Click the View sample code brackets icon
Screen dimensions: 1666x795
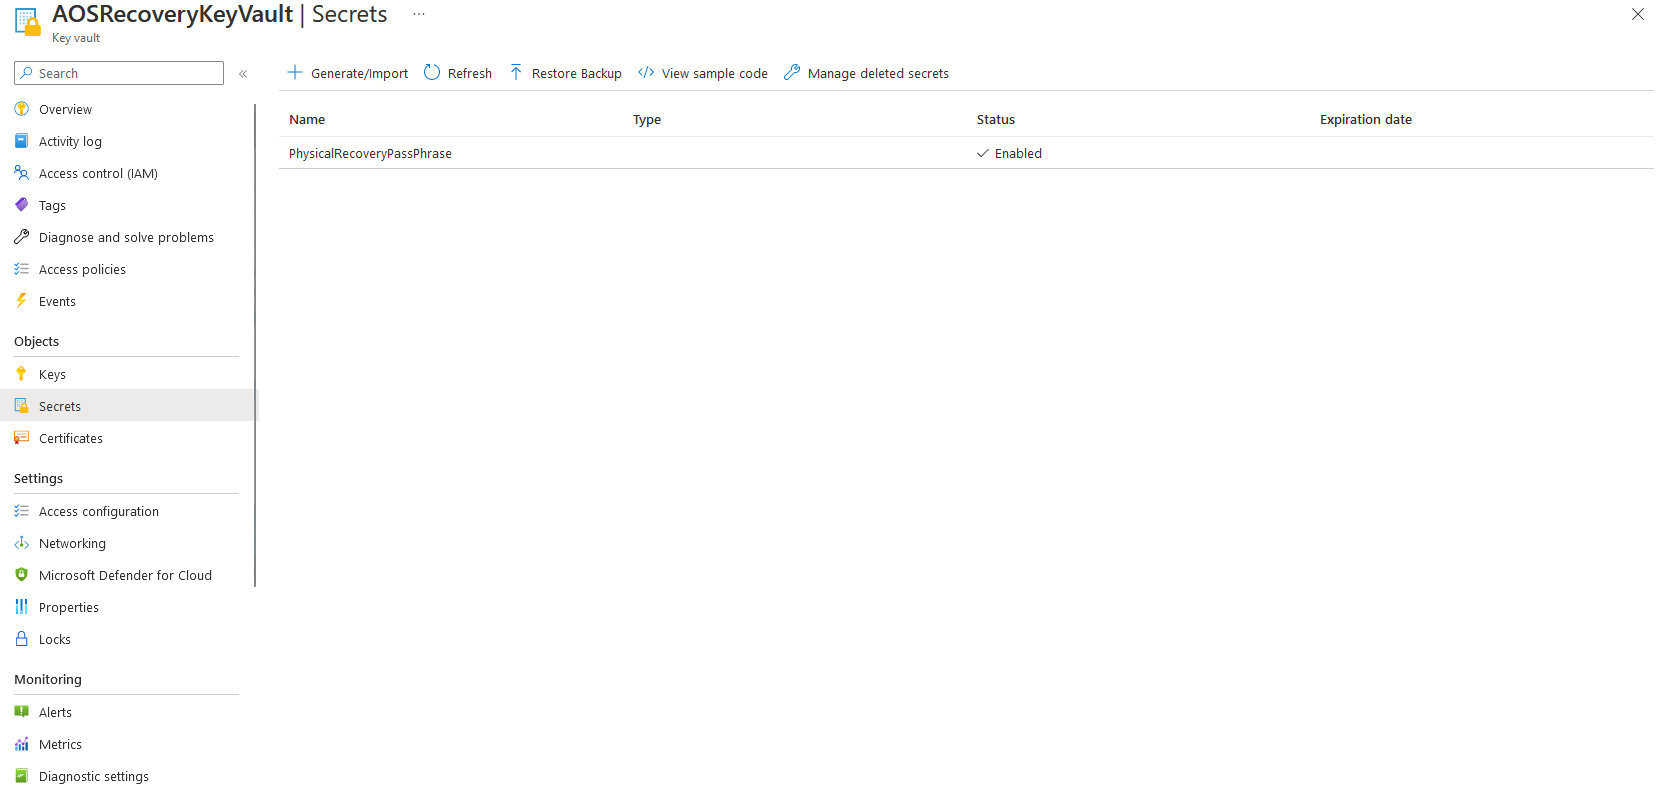coord(646,72)
